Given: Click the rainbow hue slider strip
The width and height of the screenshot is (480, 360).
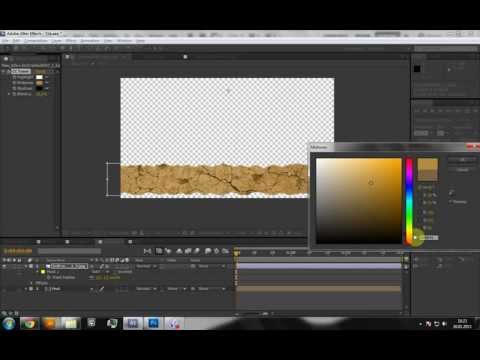Looking at the screenshot, I should pos(409,201).
